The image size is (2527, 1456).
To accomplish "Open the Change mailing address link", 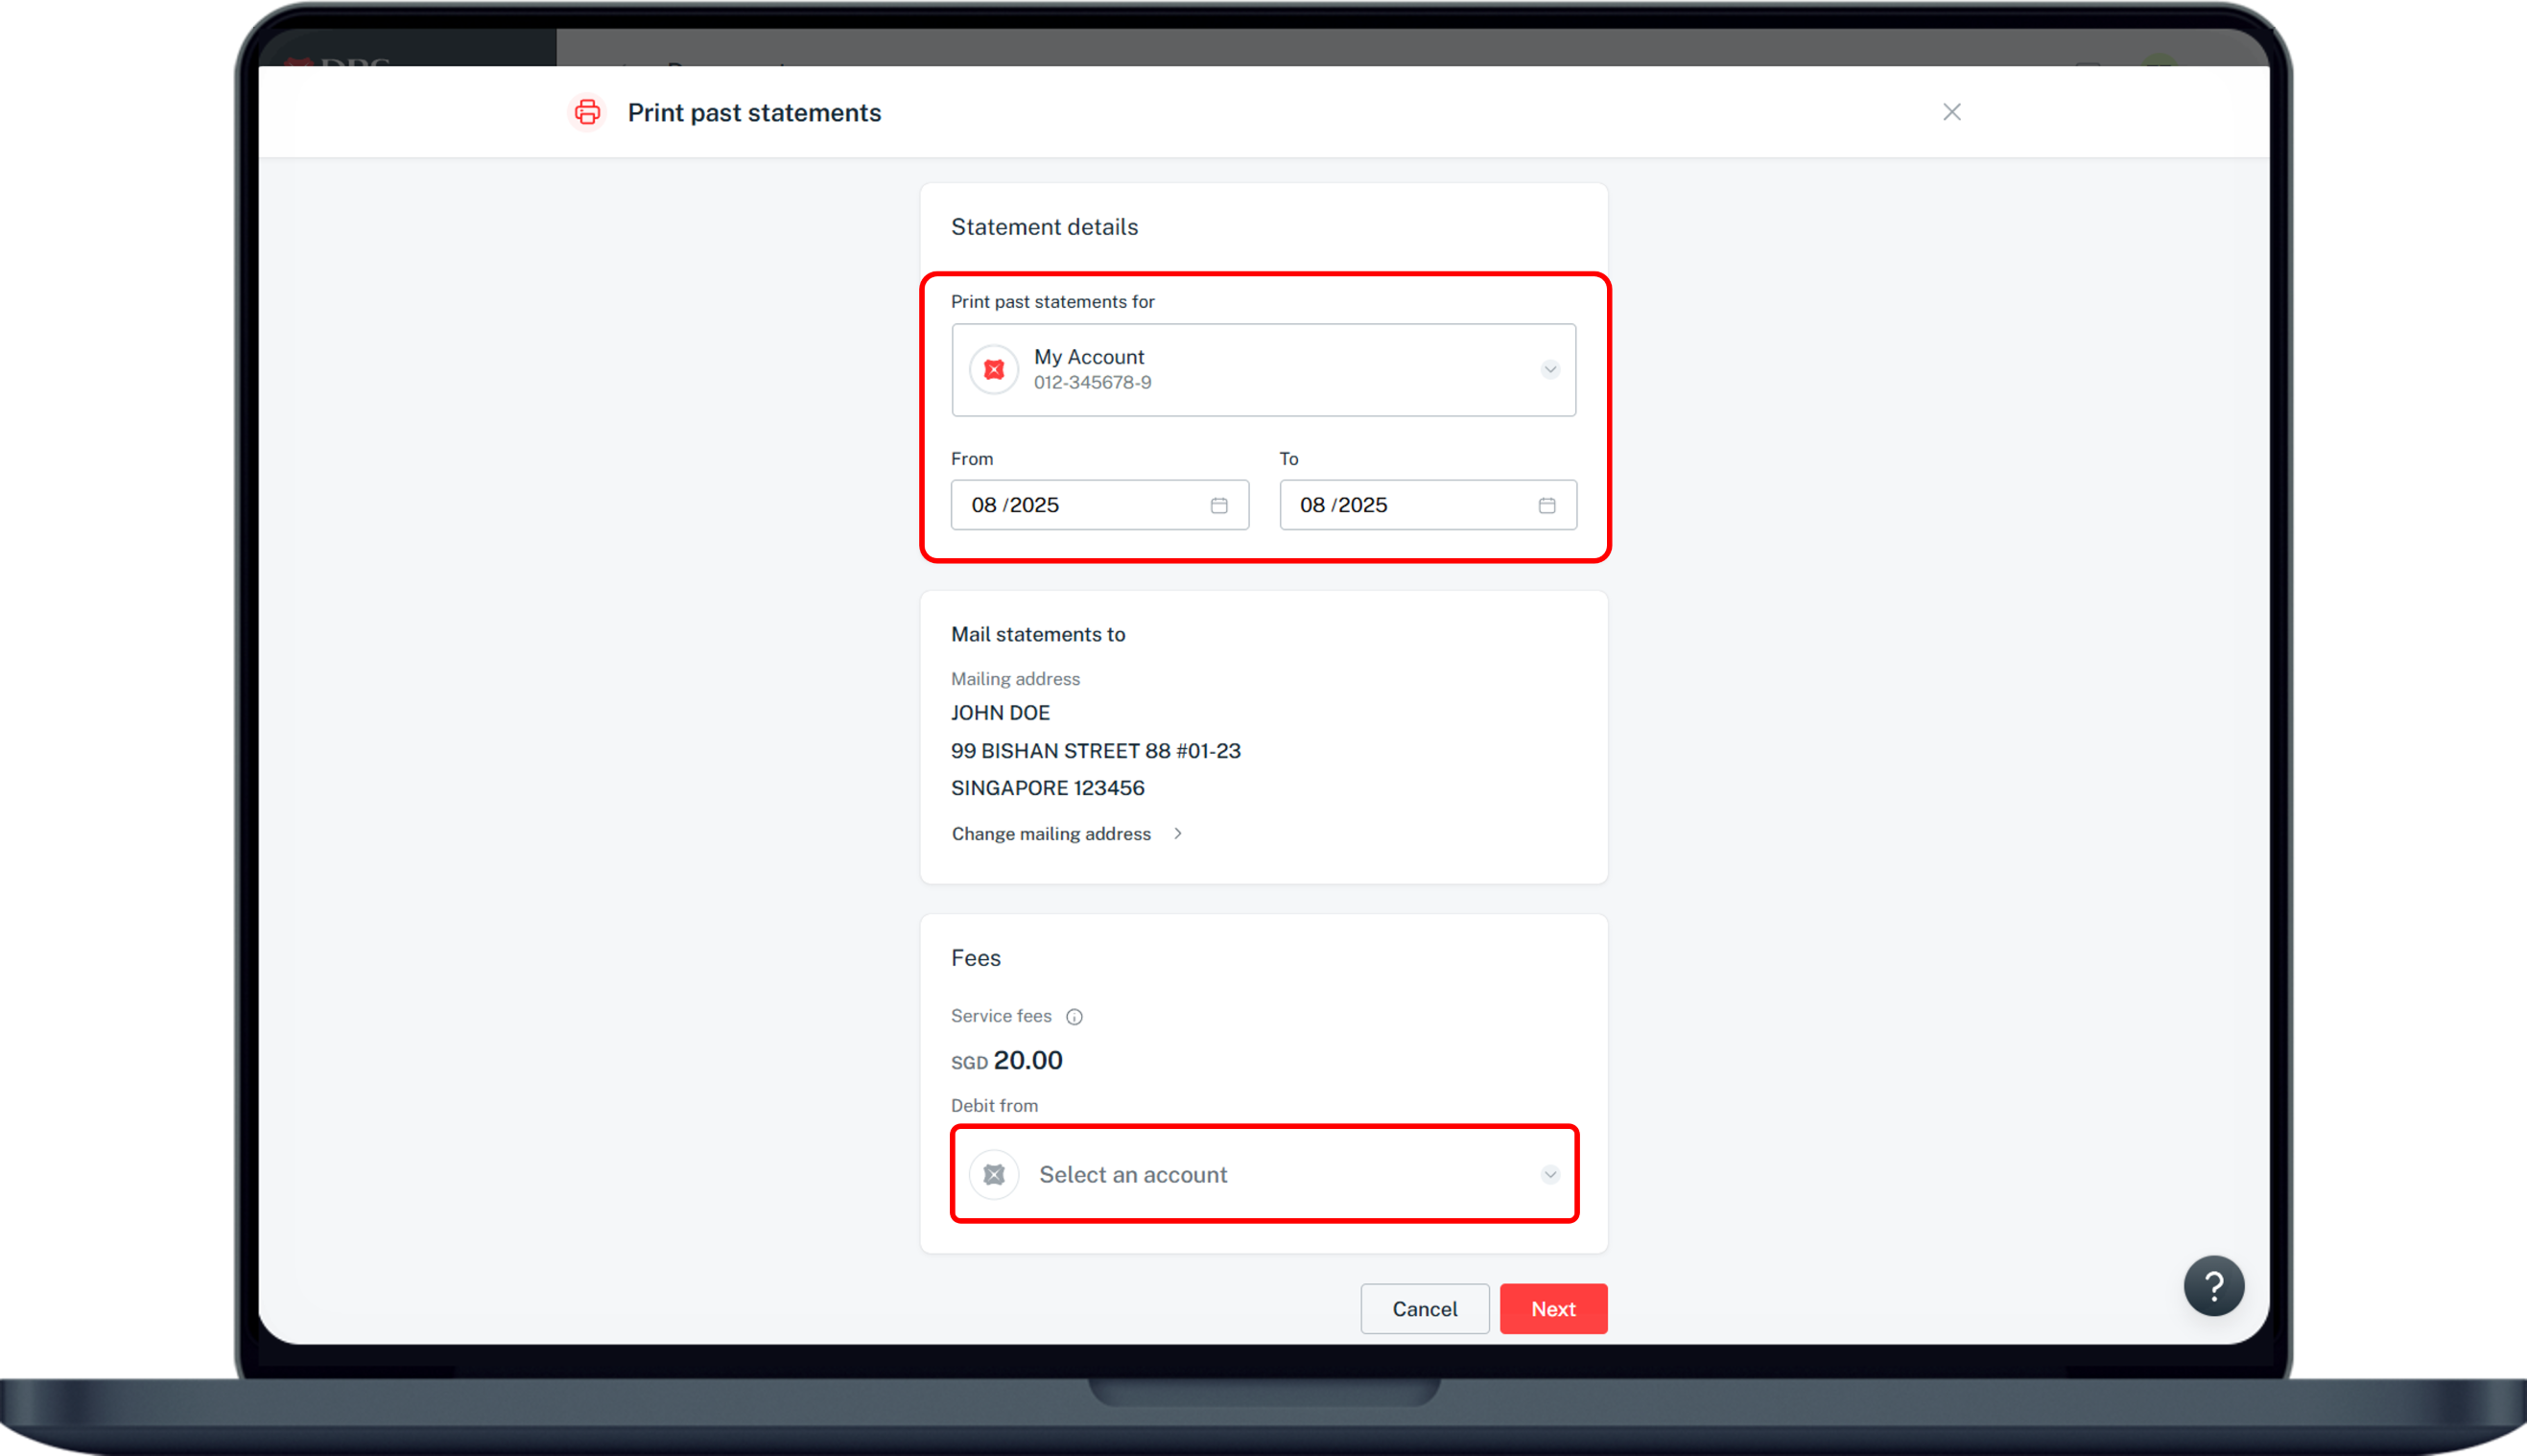I will coord(1051,833).
